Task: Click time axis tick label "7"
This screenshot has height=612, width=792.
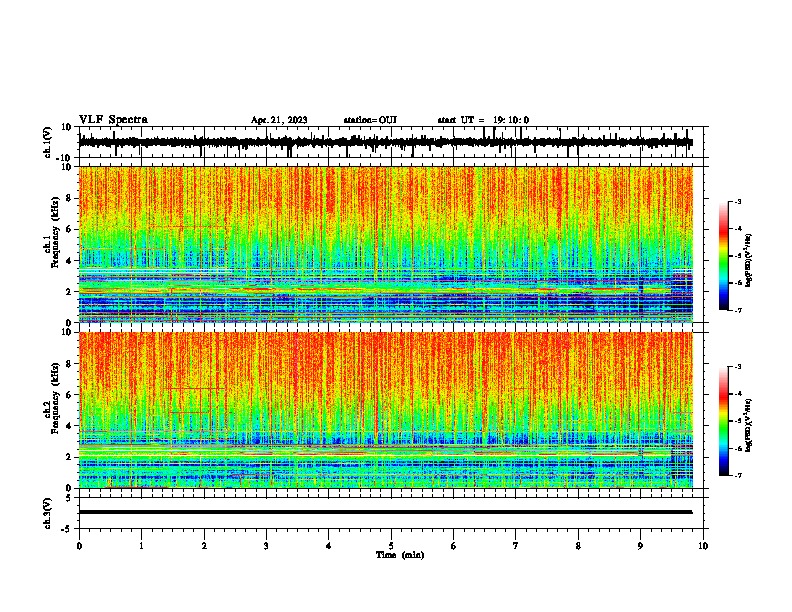Action: pyautogui.click(x=516, y=546)
